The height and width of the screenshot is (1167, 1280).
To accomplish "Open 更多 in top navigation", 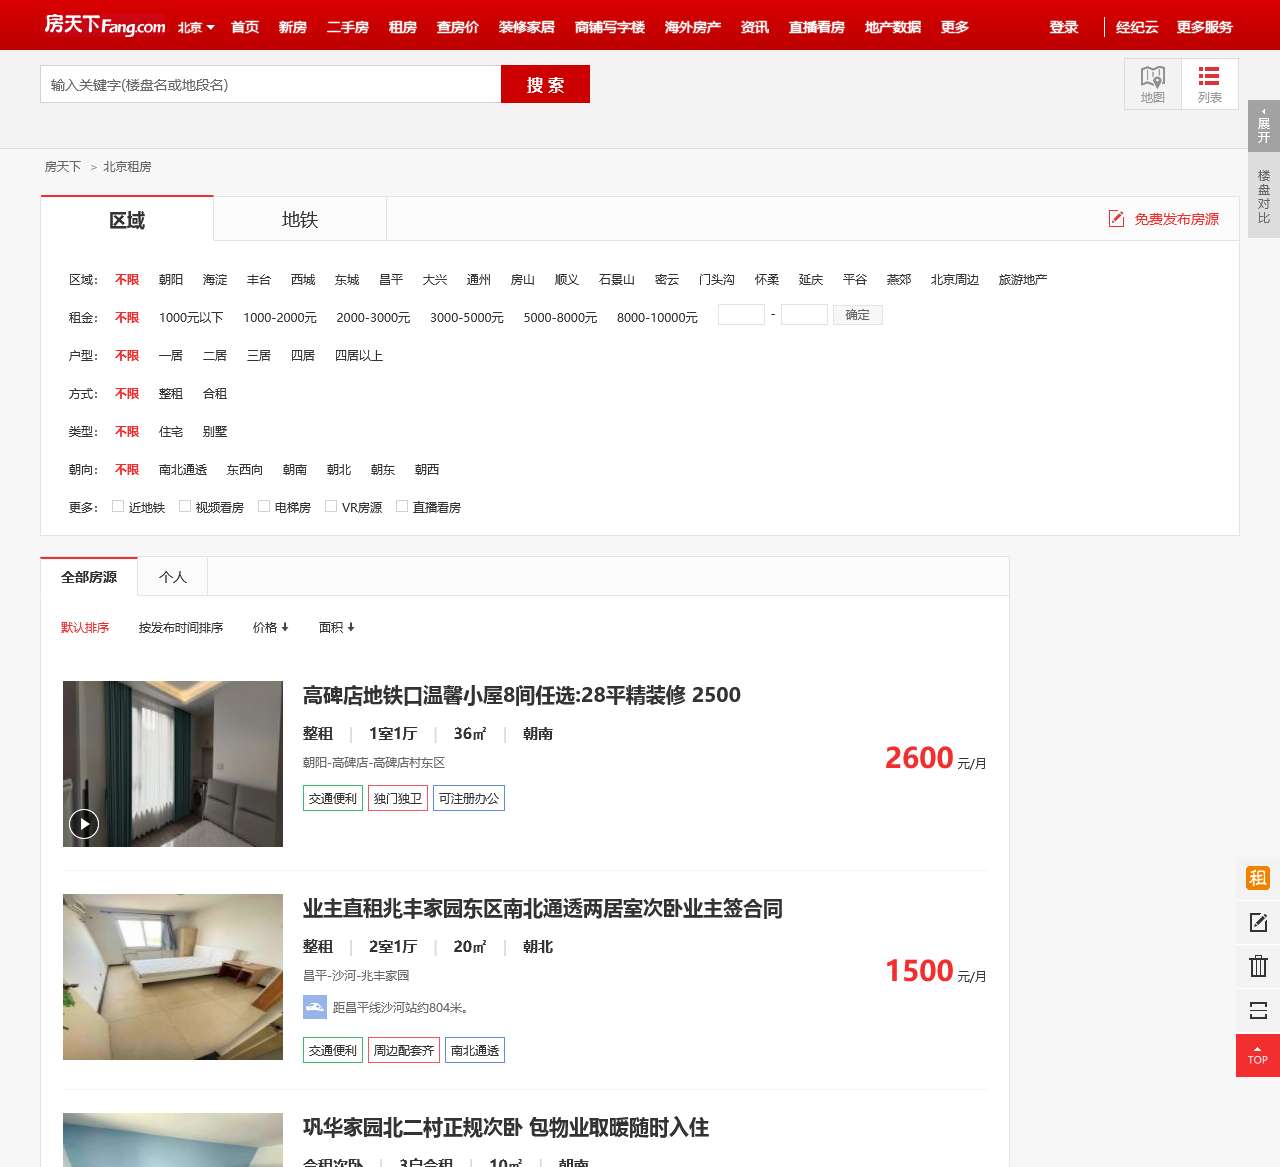I will click(x=955, y=27).
